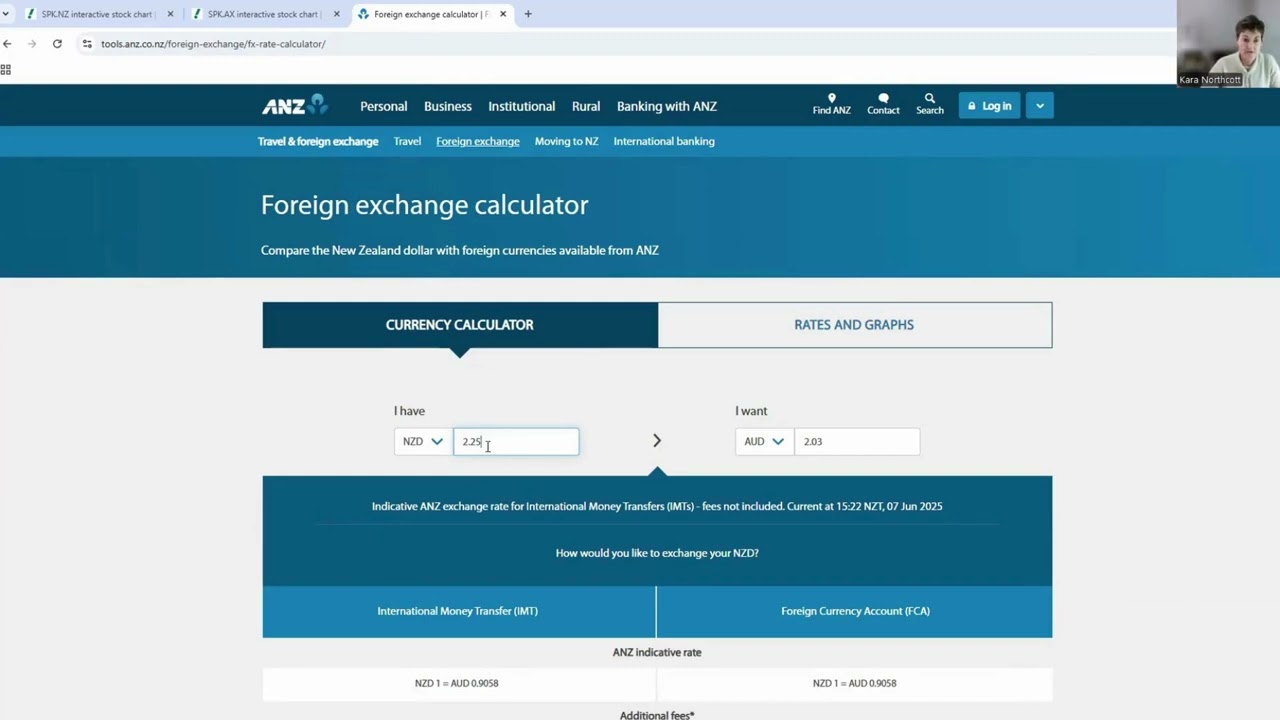
Task: Click the site info icon in address bar
Action: pyautogui.click(x=87, y=44)
